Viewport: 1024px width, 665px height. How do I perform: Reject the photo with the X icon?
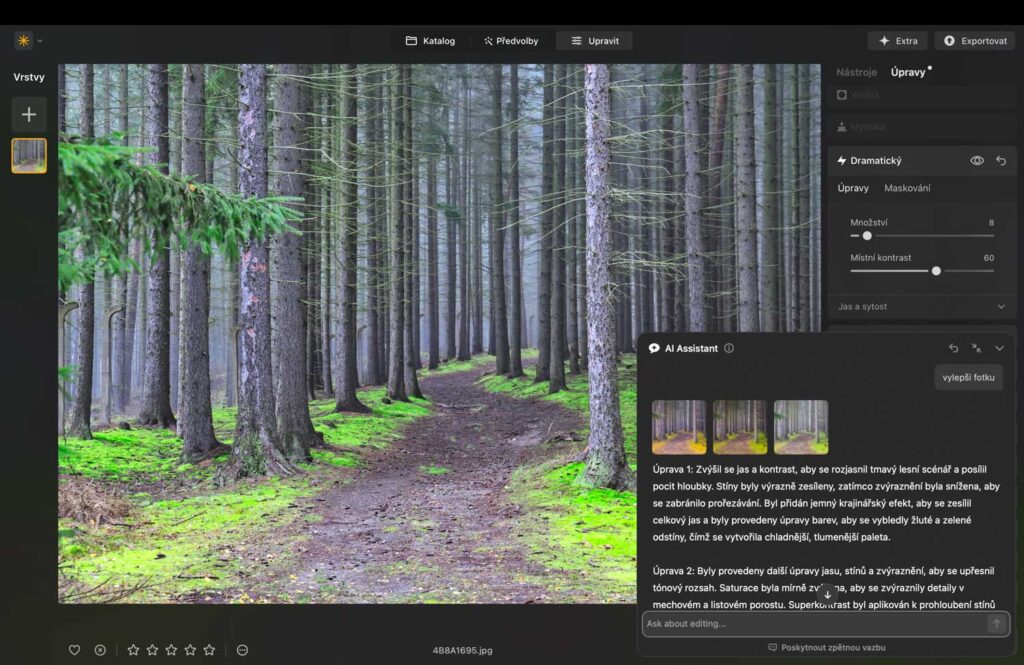coord(99,649)
